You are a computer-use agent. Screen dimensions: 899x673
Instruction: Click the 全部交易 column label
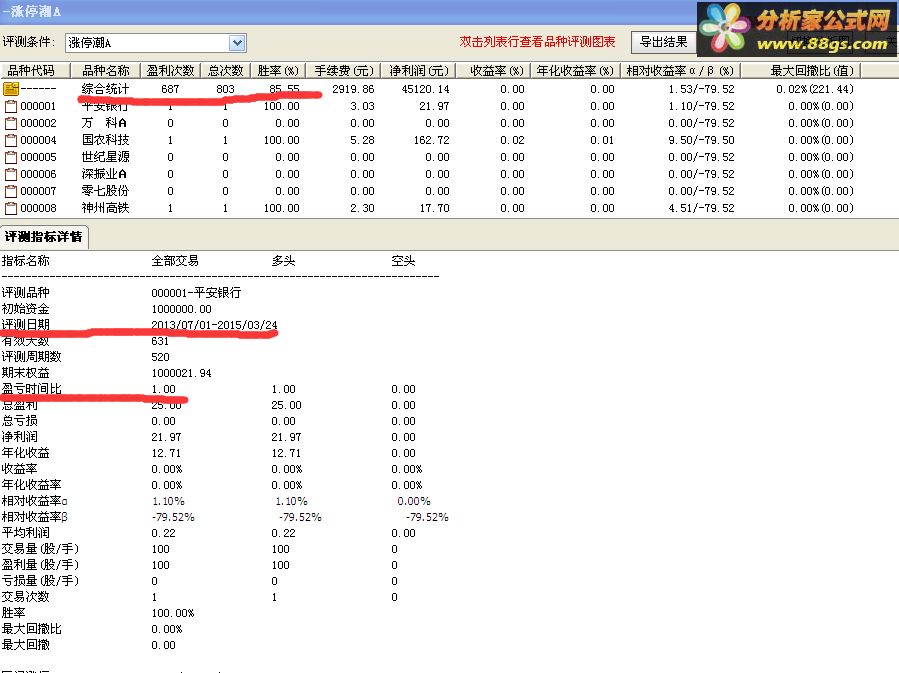pyautogui.click(x=175, y=261)
